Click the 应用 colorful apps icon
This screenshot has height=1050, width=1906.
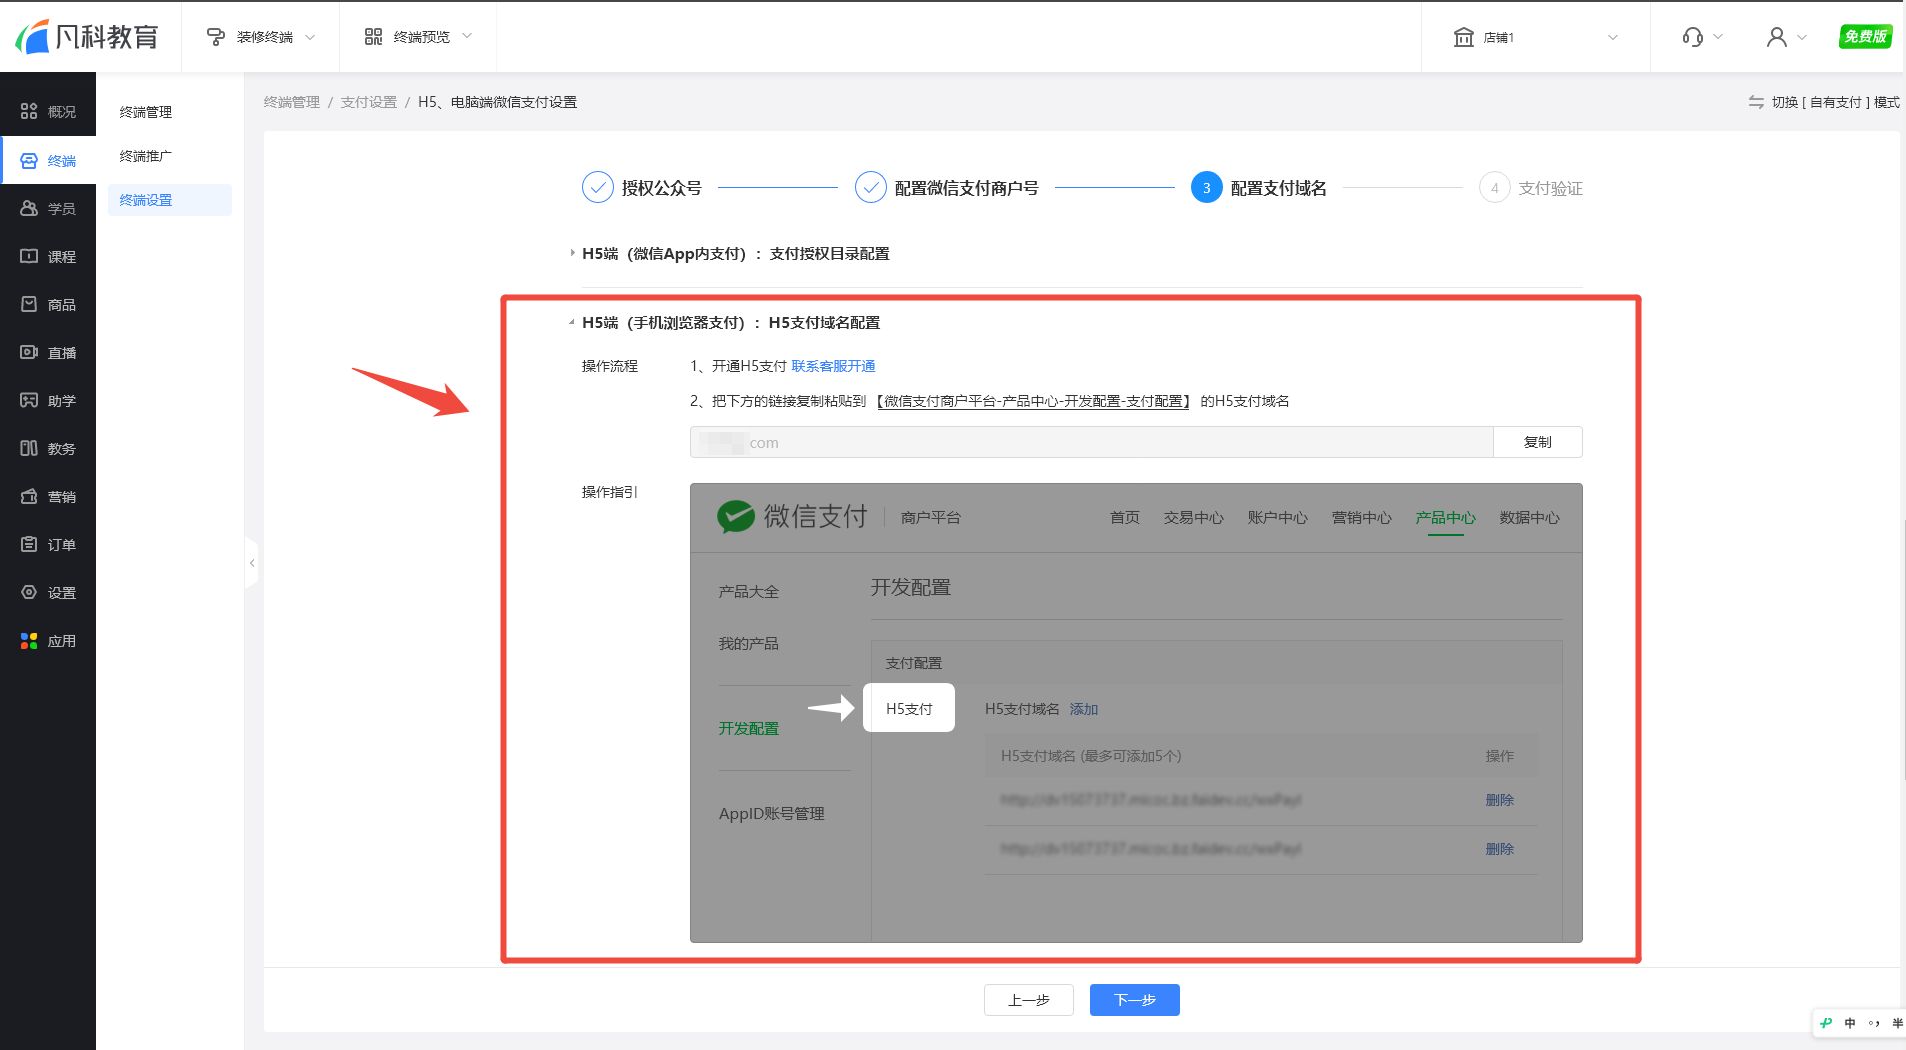pyautogui.click(x=29, y=641)
